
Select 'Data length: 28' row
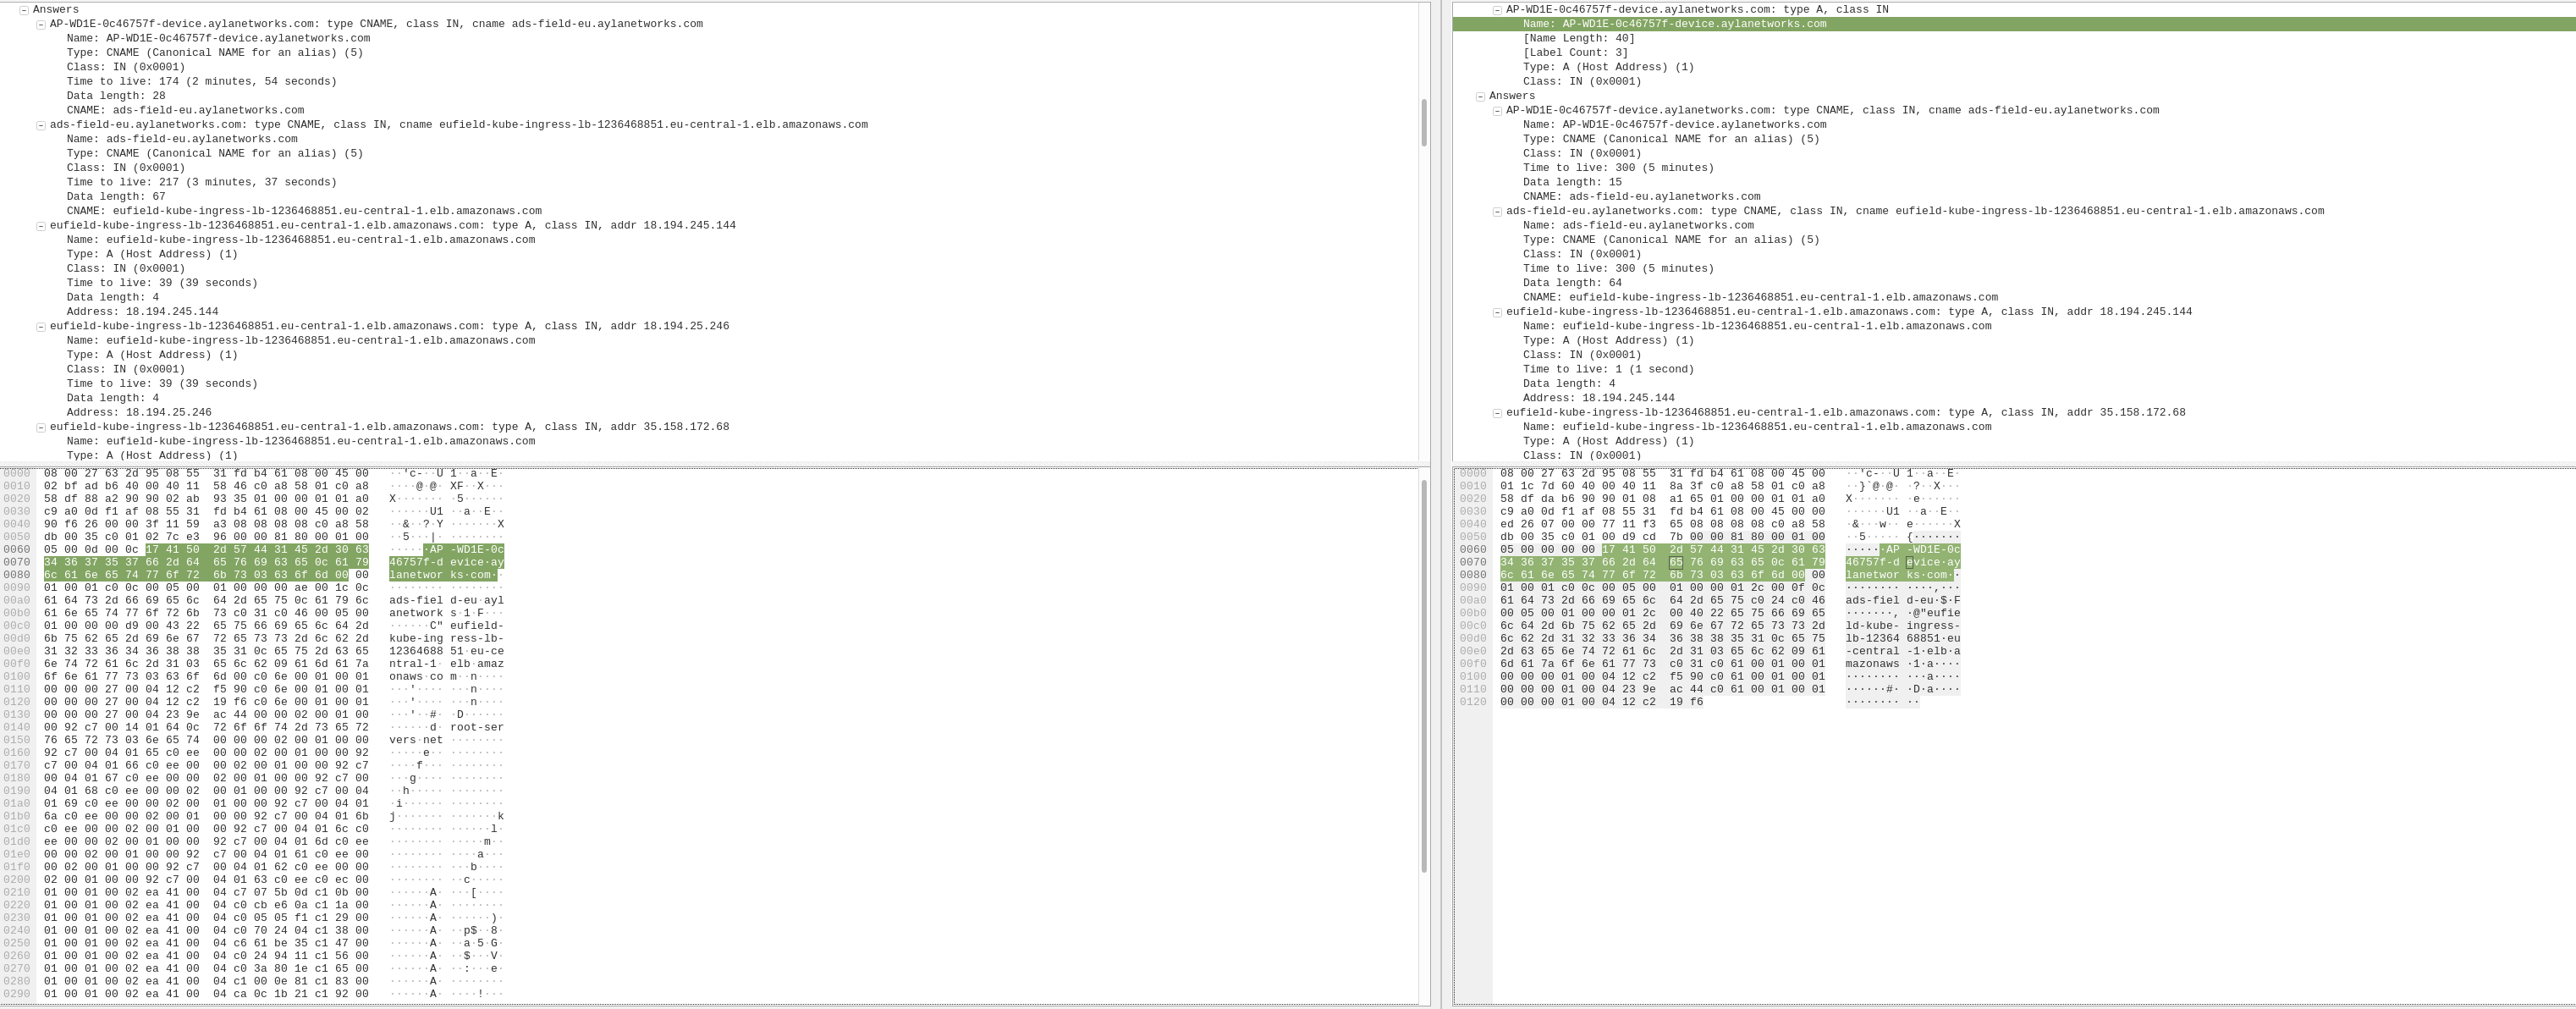coord(116,96)
